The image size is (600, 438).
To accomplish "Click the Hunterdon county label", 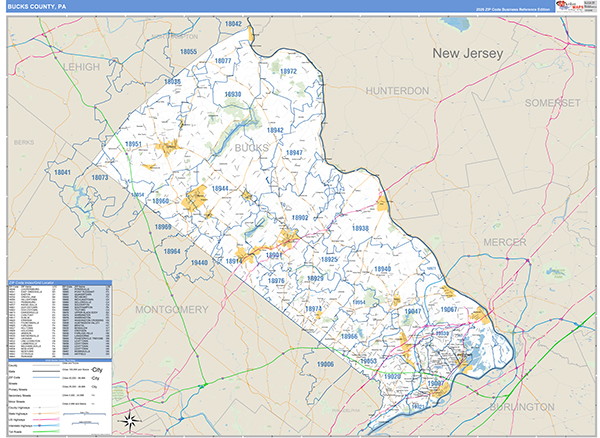I will point(397,90).
